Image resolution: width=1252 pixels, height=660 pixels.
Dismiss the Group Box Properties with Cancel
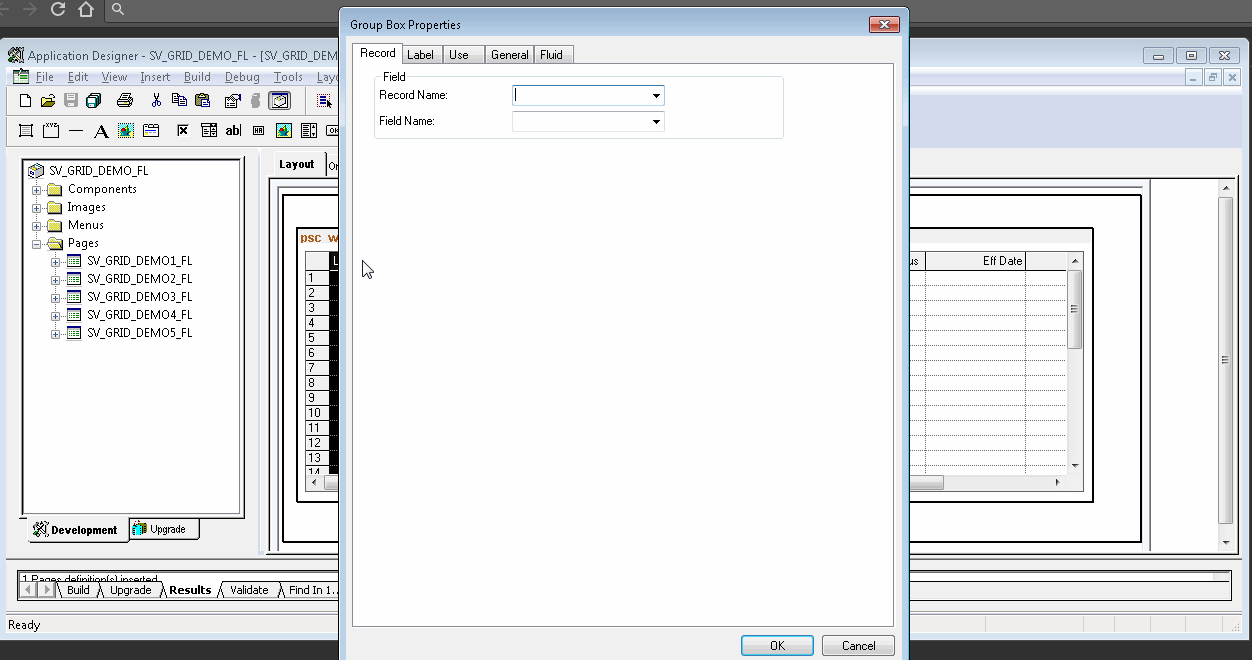coord(858,645)
